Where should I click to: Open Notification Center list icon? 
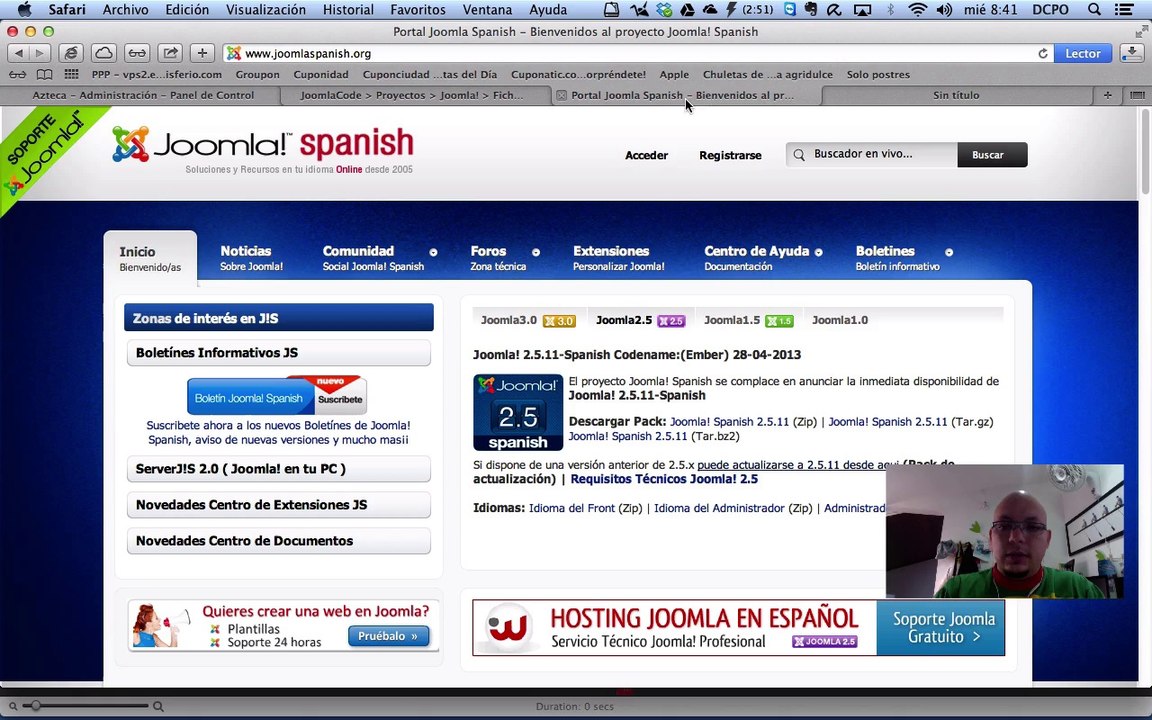coord(1123,10)
